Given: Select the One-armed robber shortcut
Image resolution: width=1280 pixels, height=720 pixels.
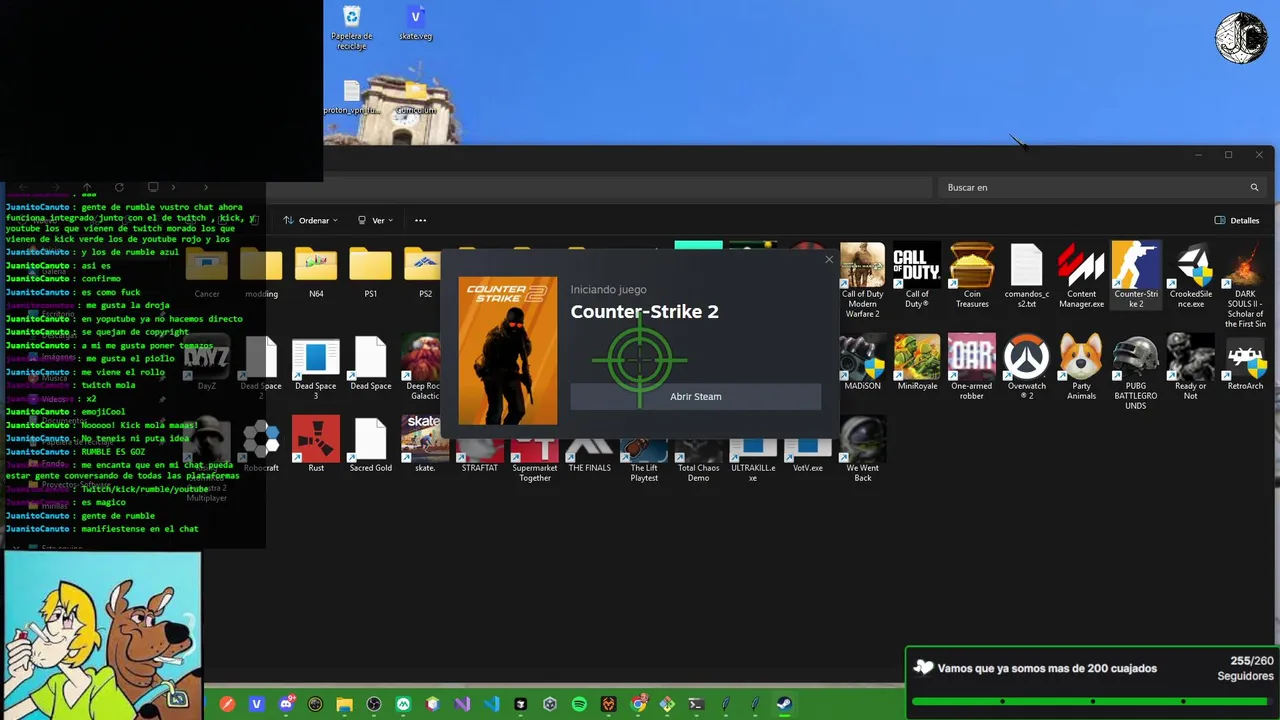Looking at the screenshot, I should click(972, 368).
